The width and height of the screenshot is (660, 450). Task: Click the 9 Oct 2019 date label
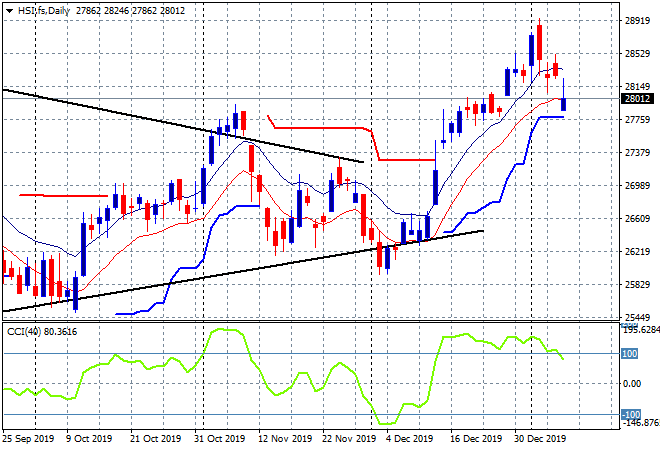(89, 439)
